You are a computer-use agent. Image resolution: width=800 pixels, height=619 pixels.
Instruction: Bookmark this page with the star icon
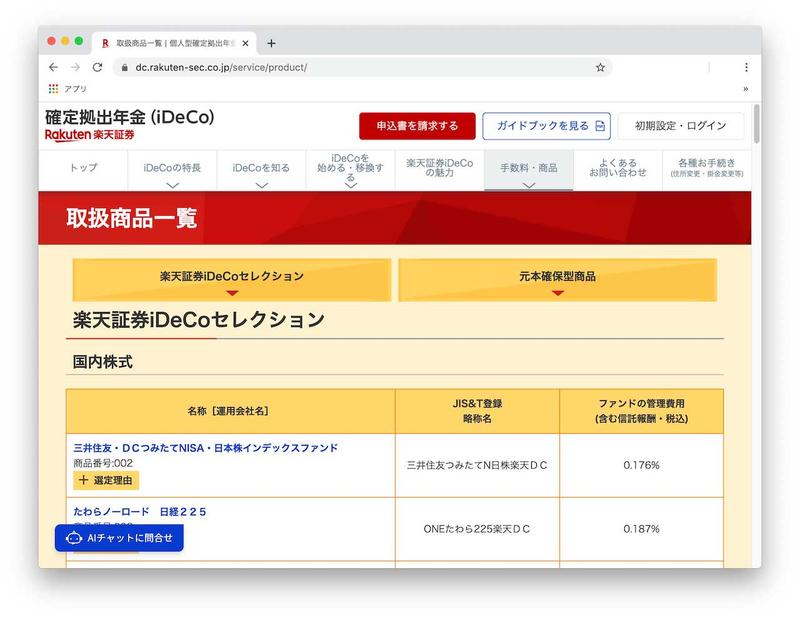600,67
